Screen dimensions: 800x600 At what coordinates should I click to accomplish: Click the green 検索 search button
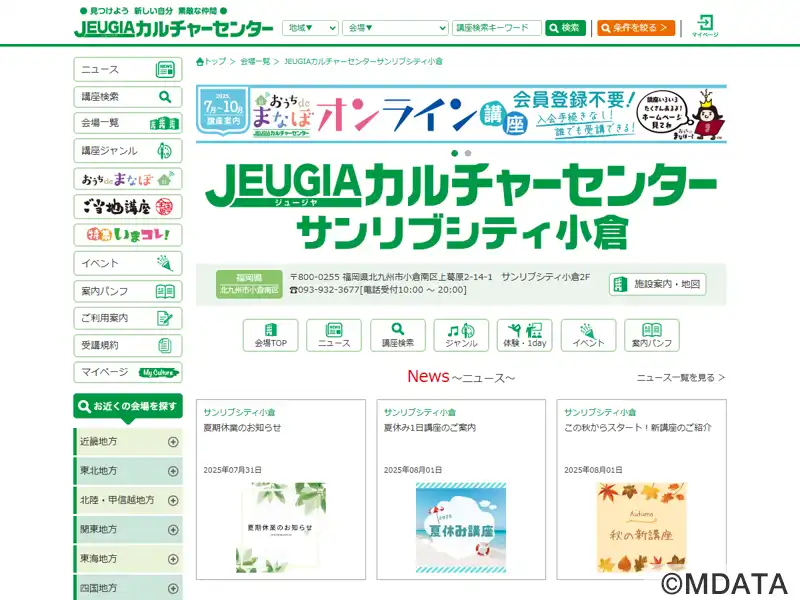coord(565,28)
